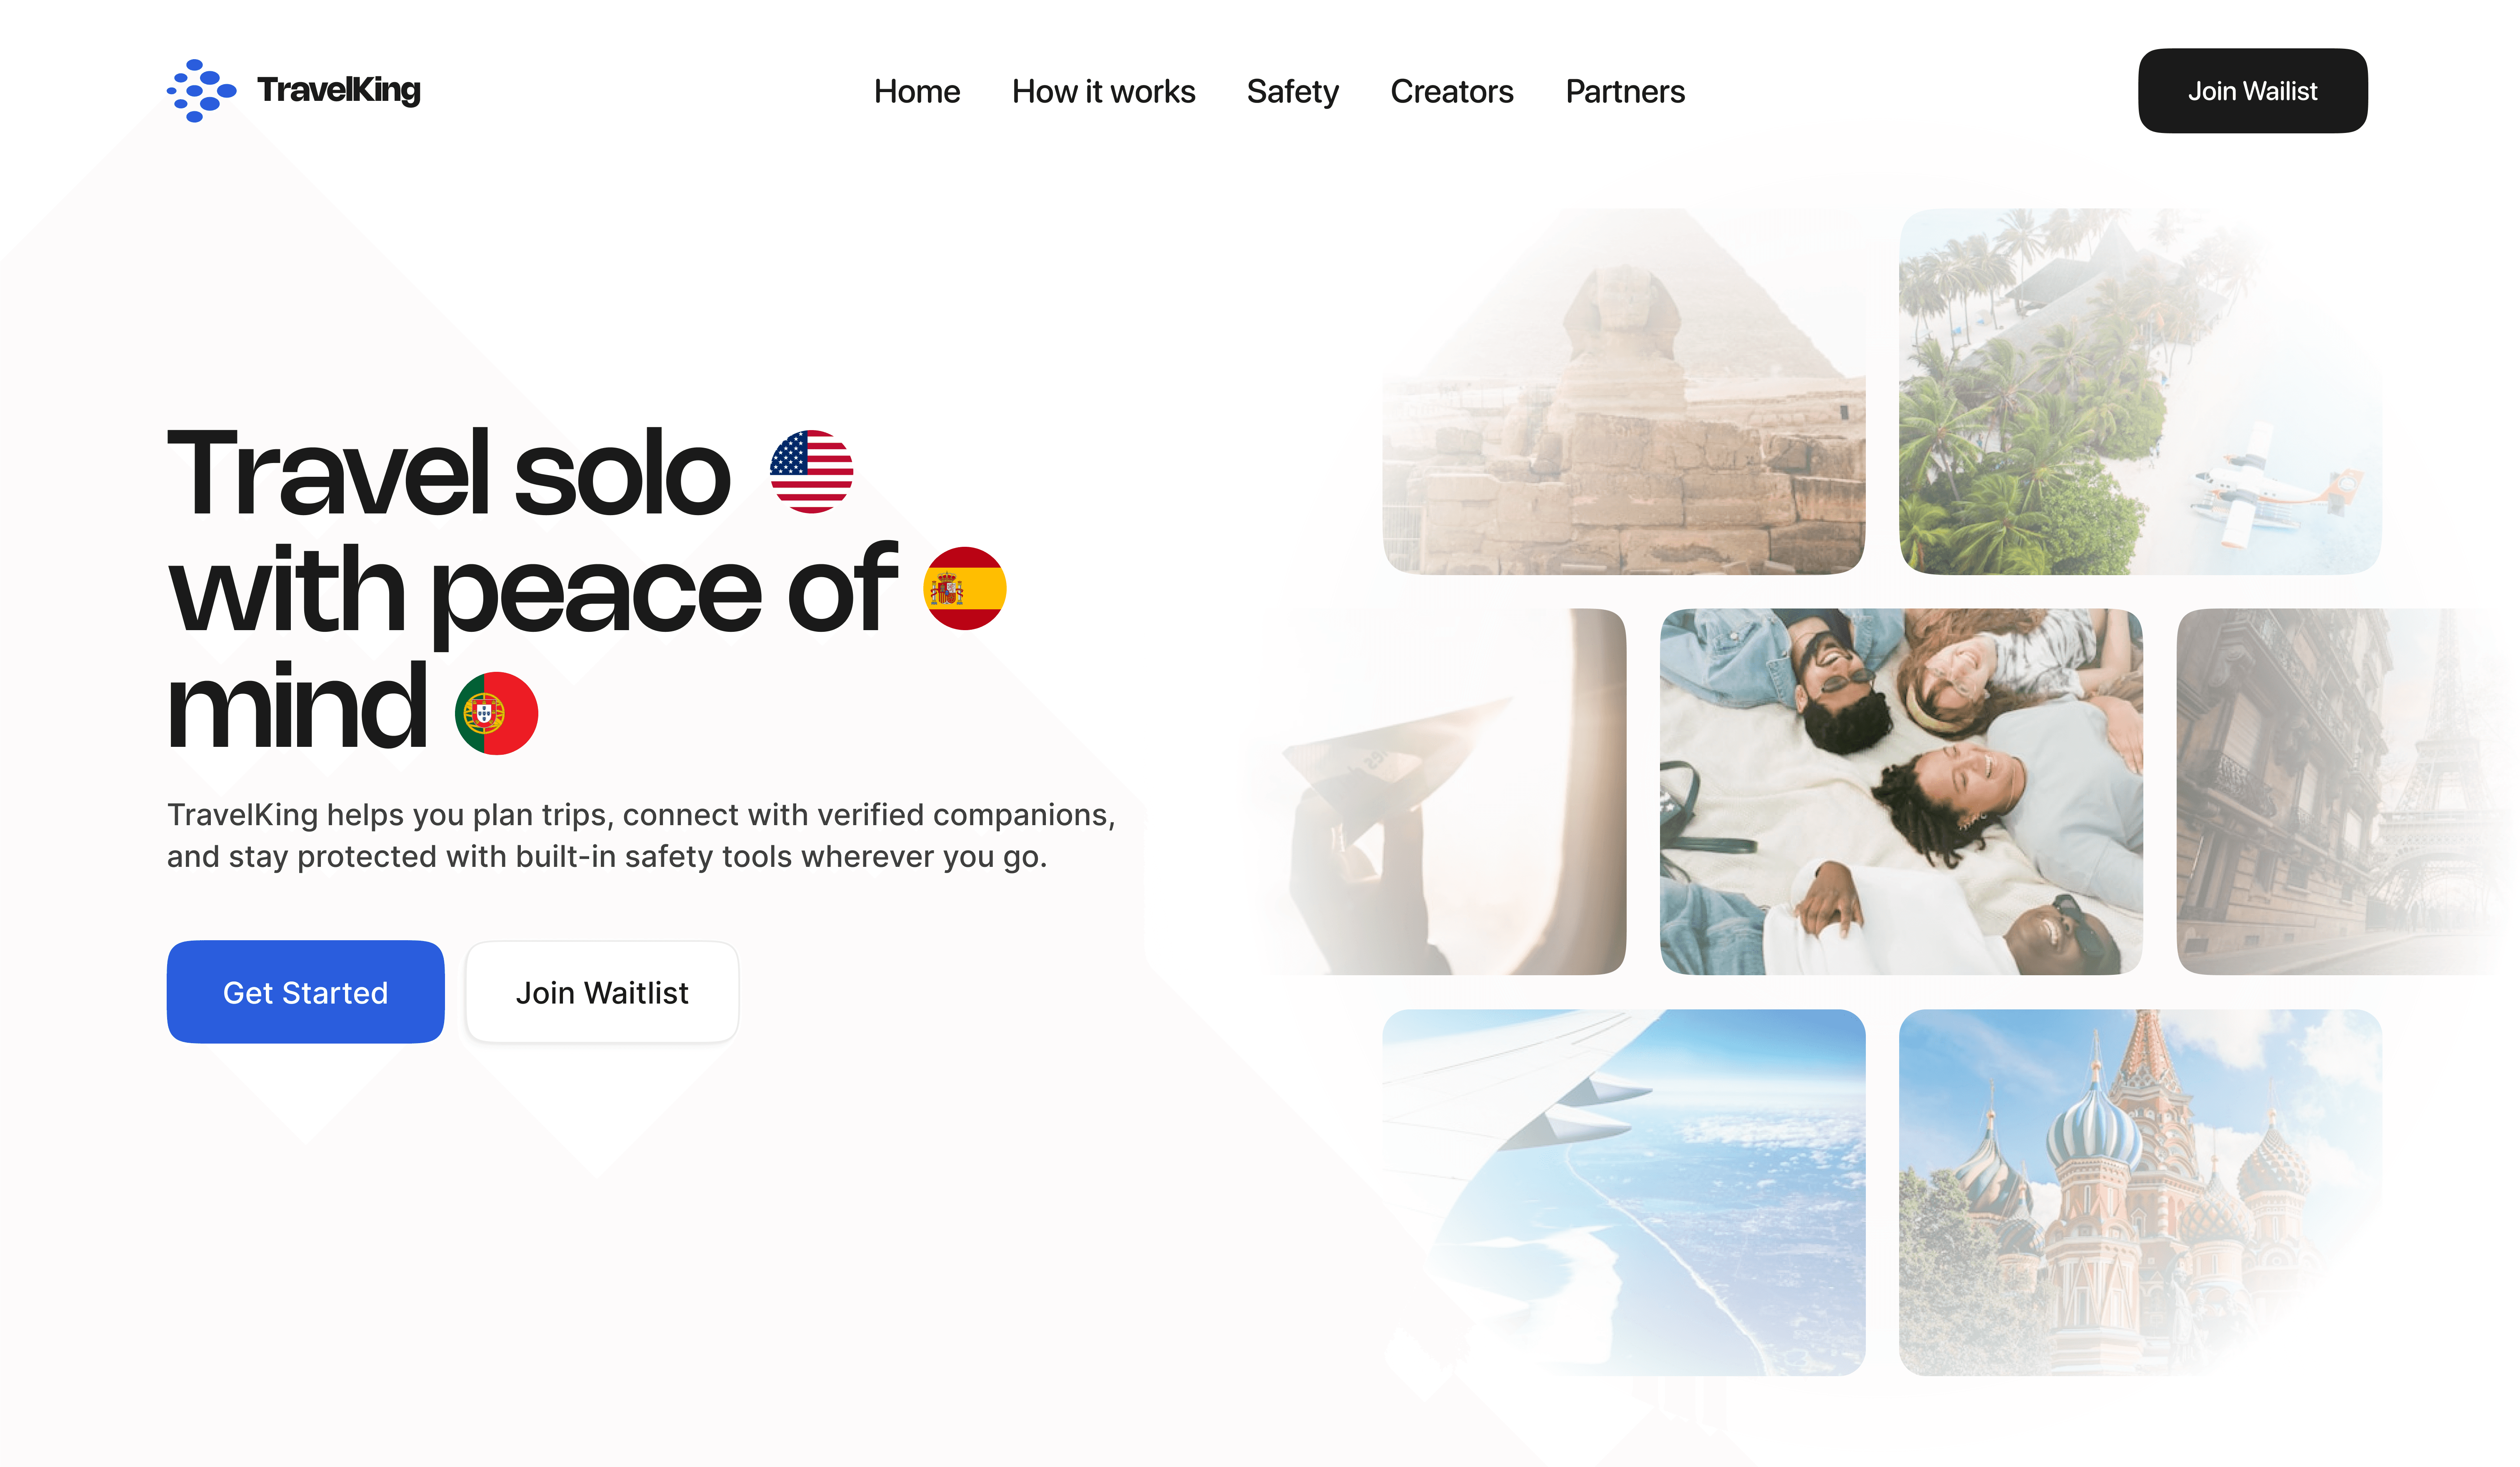Click the black Join Wailist header button

2252,91
